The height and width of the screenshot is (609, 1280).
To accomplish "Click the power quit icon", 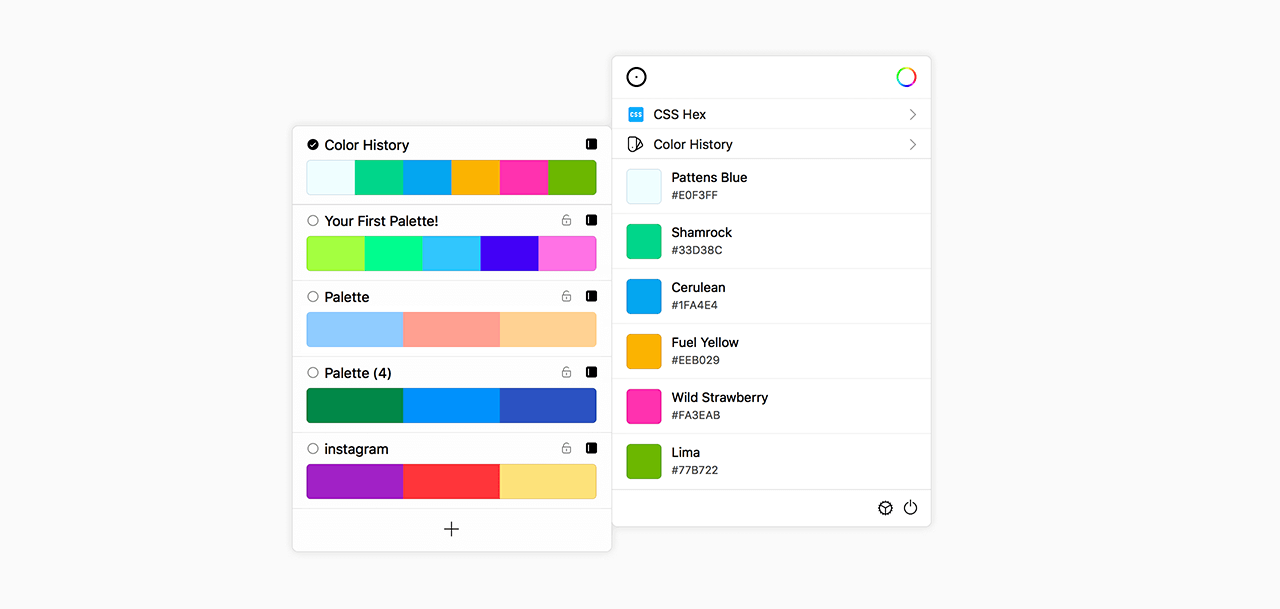I will (910, 508).
